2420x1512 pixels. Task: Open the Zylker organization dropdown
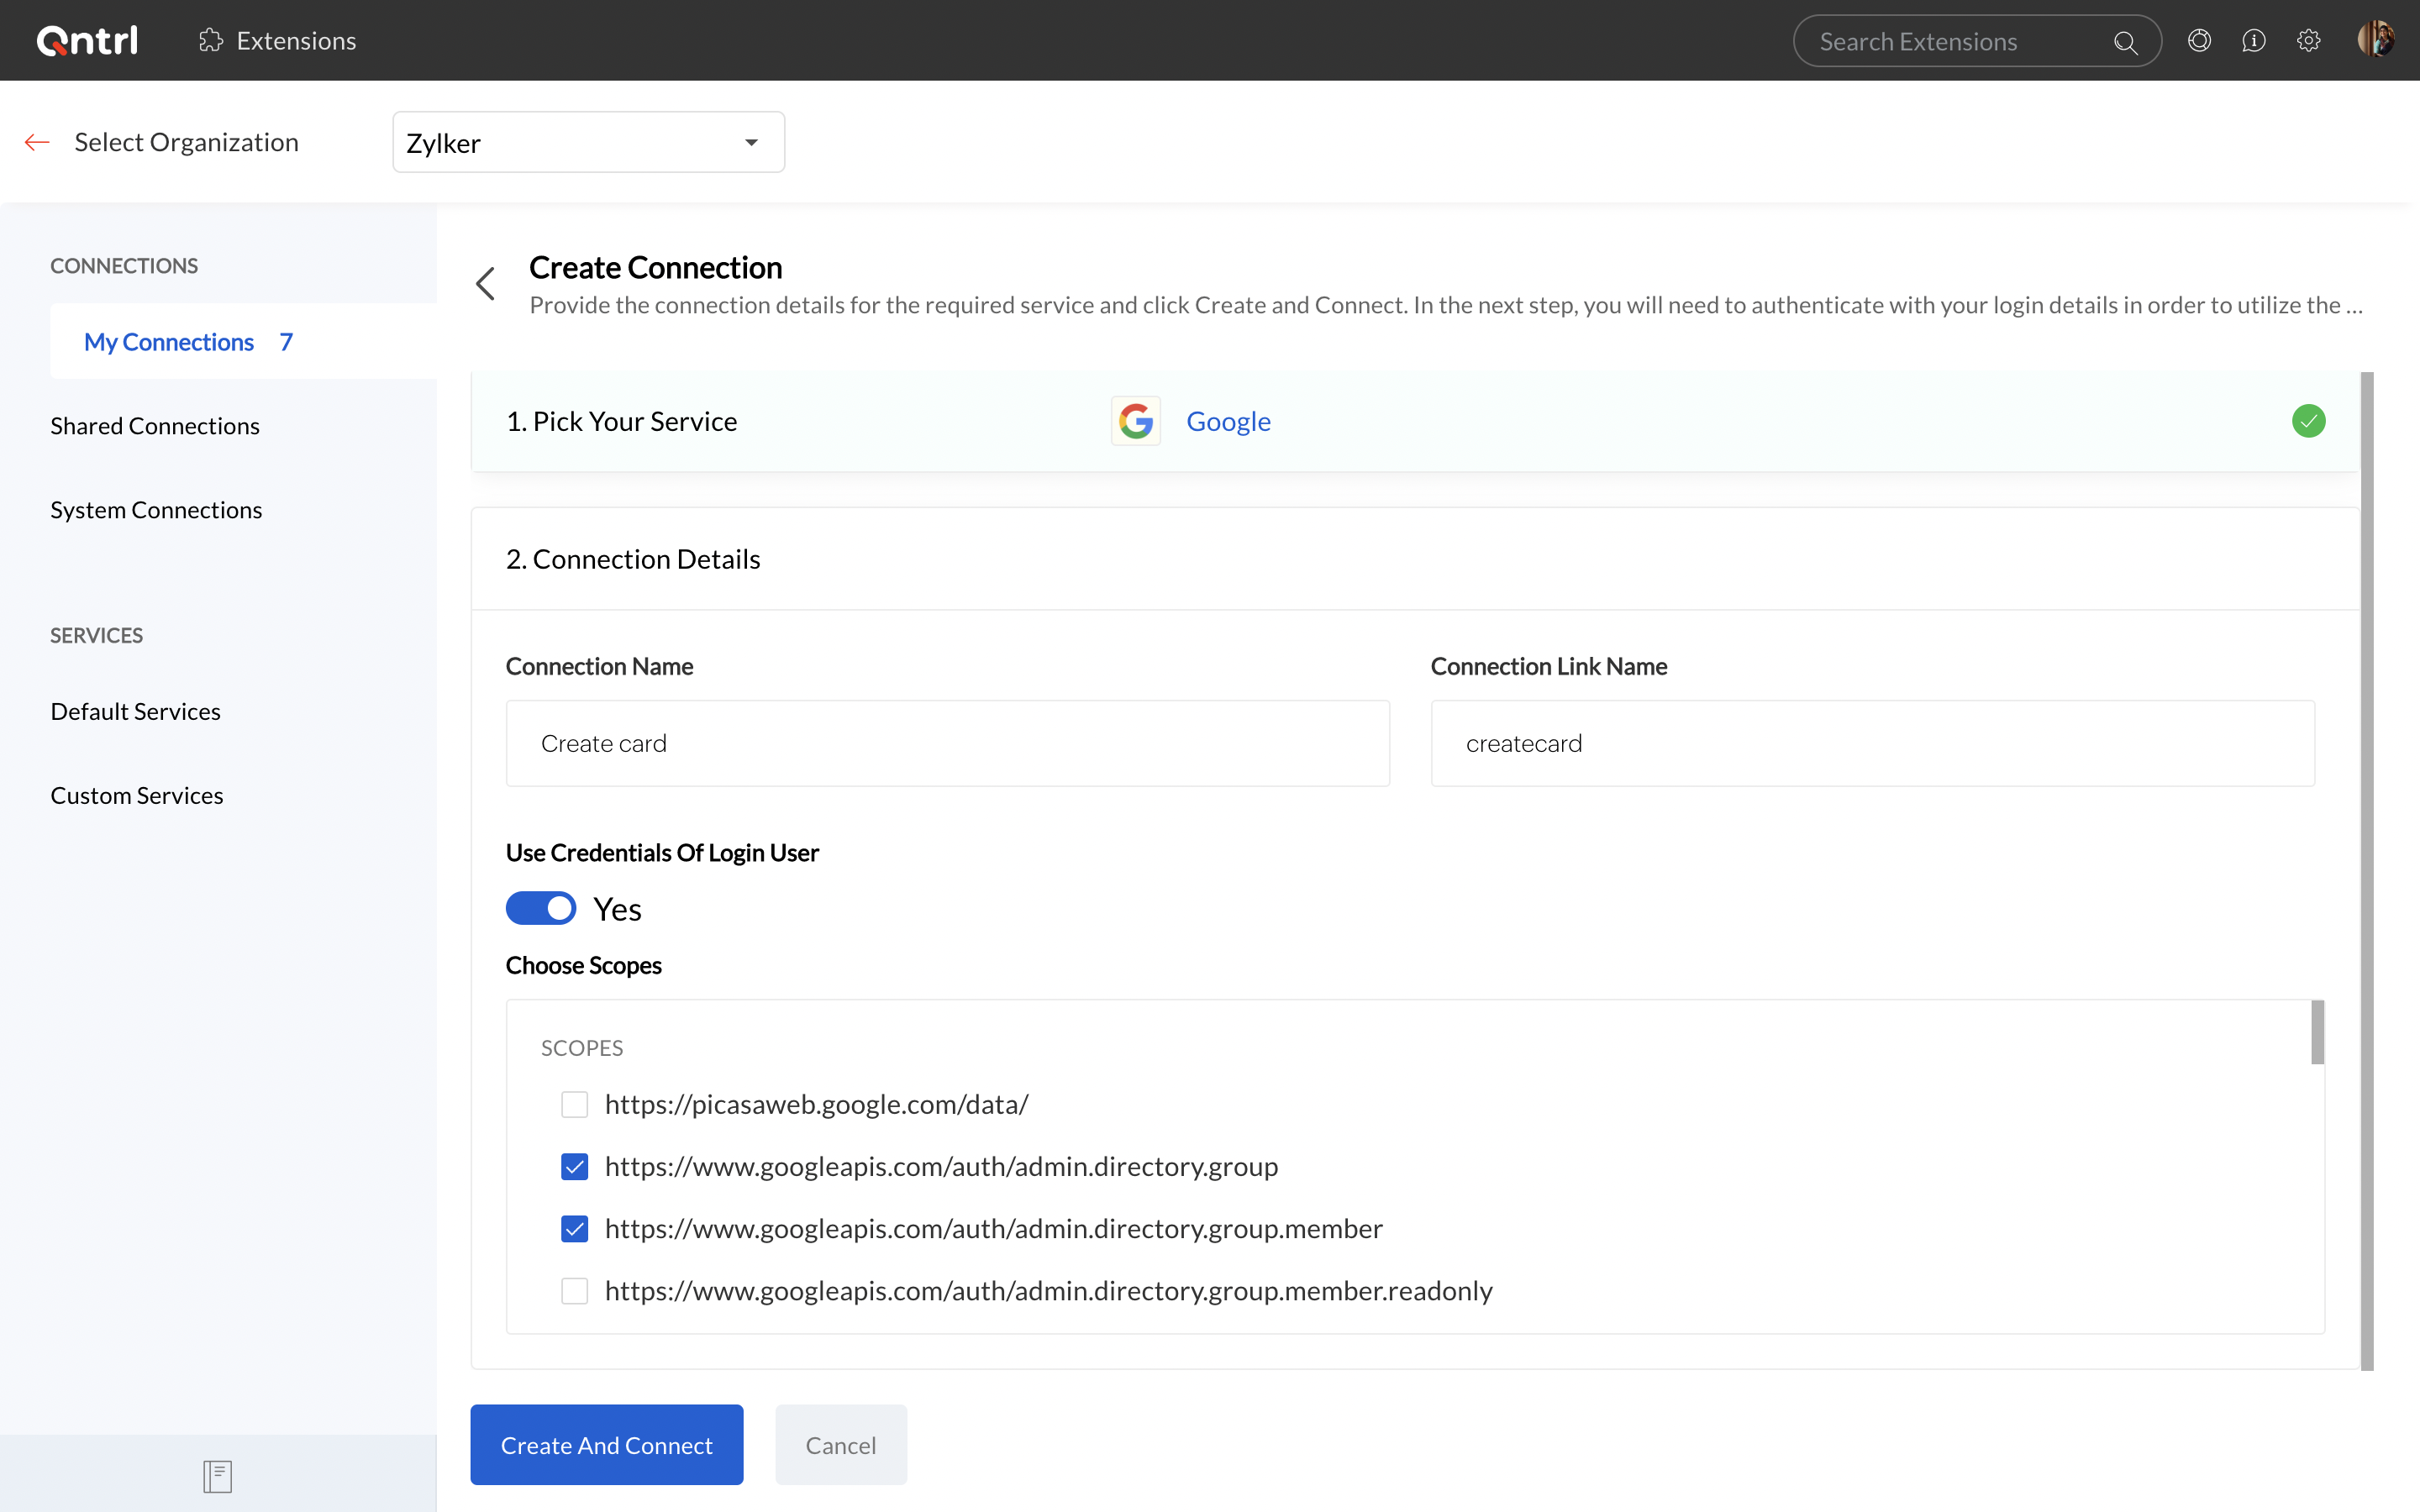tap(588, 142)
